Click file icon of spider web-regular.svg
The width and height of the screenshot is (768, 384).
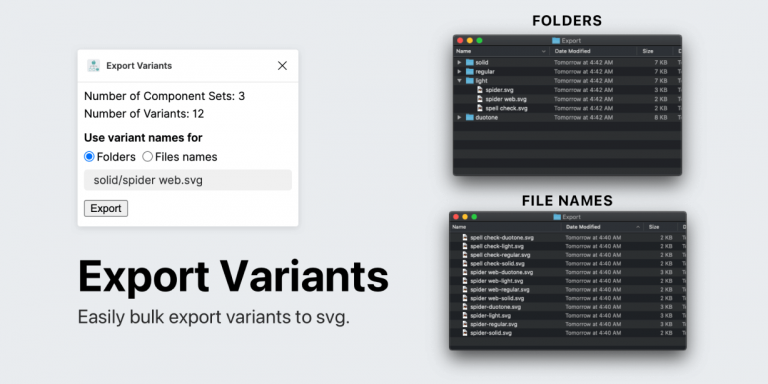tap(465, 289)
